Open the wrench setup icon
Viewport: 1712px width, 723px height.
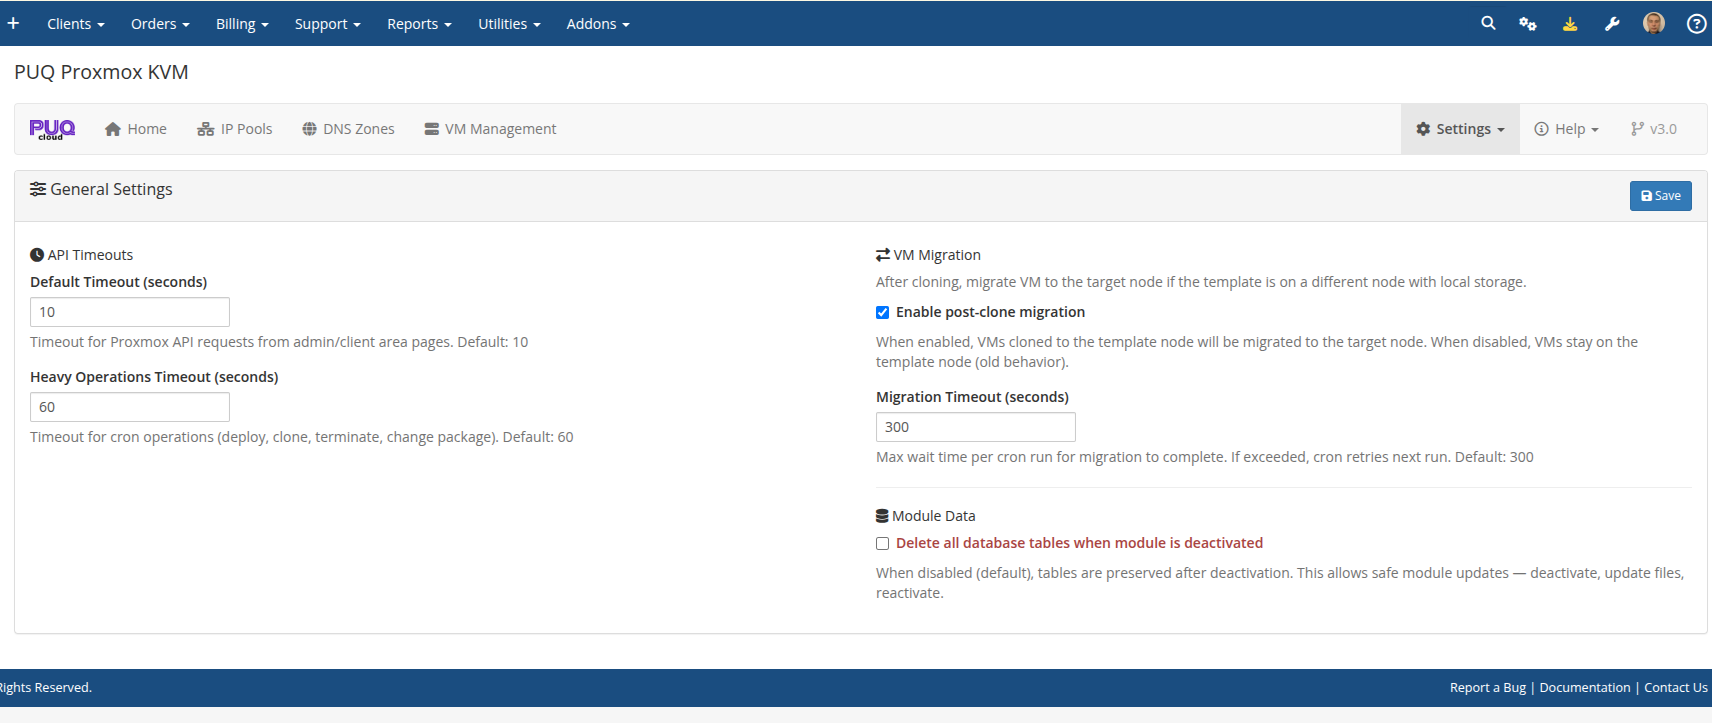1612,24
